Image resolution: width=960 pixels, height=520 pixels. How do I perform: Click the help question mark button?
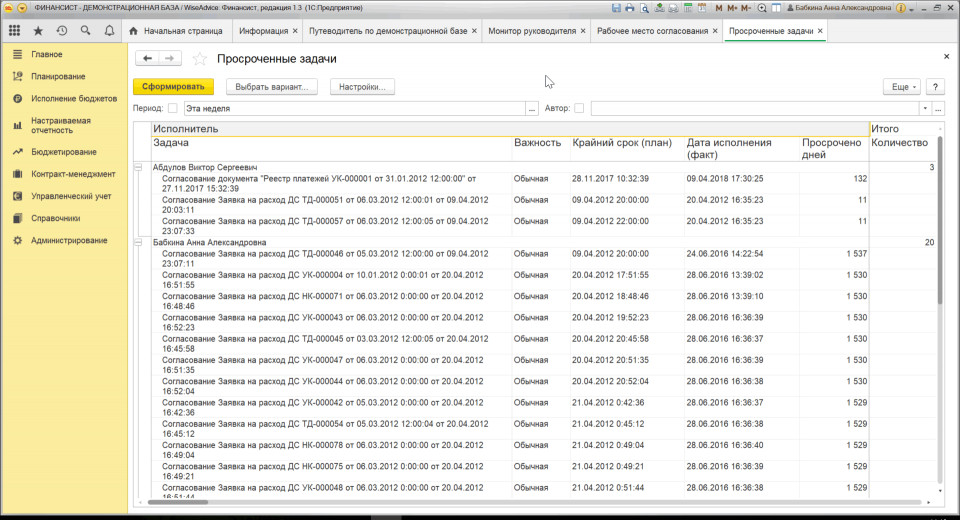(936, 87)
